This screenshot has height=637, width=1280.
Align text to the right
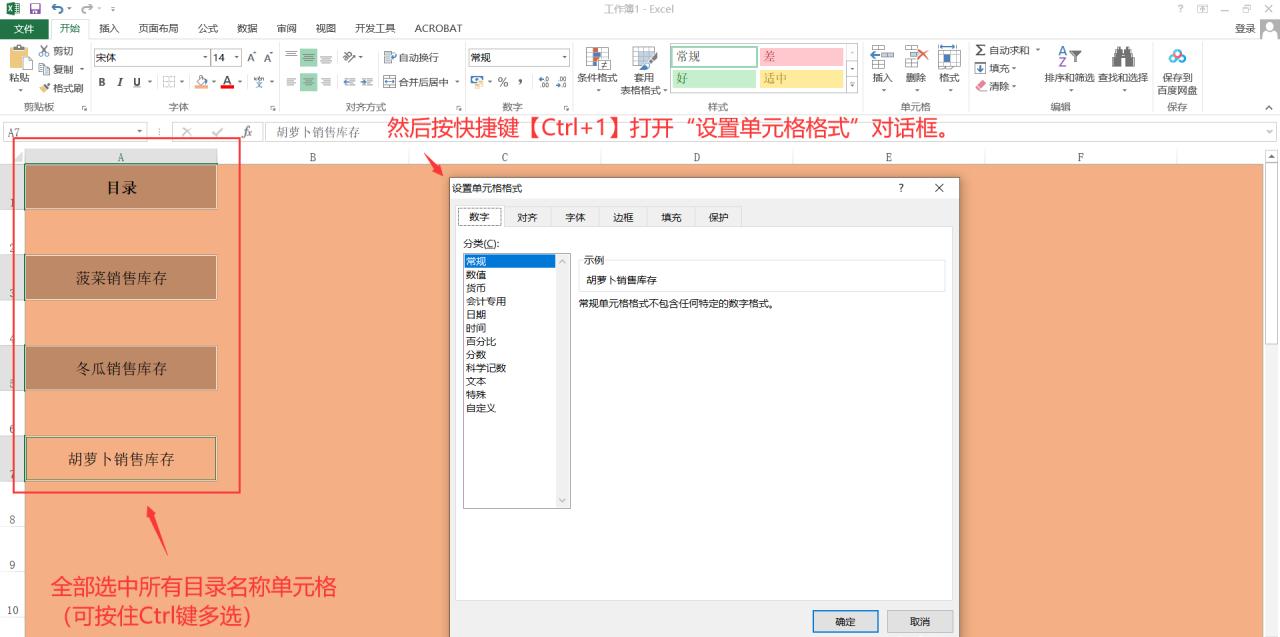tap(327, 82)
